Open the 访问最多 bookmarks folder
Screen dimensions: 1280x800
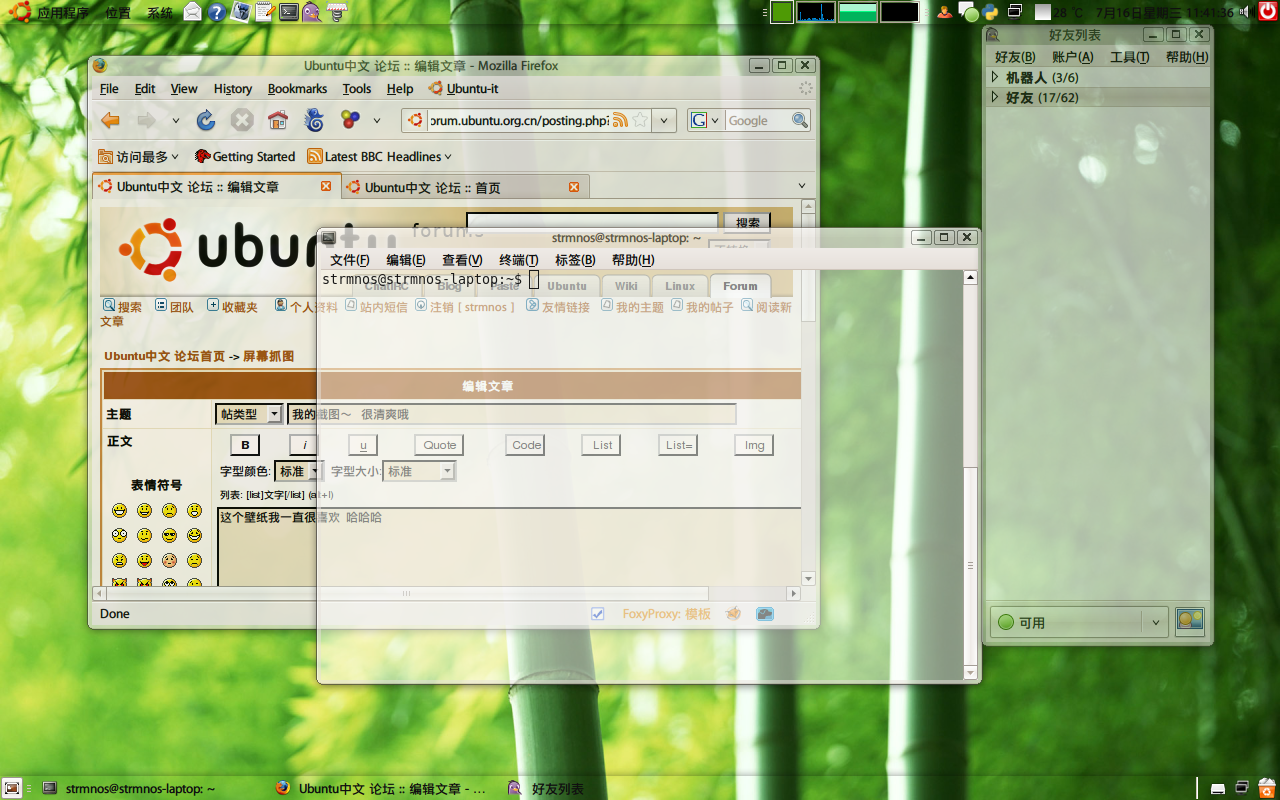click(x=138, y=156)
